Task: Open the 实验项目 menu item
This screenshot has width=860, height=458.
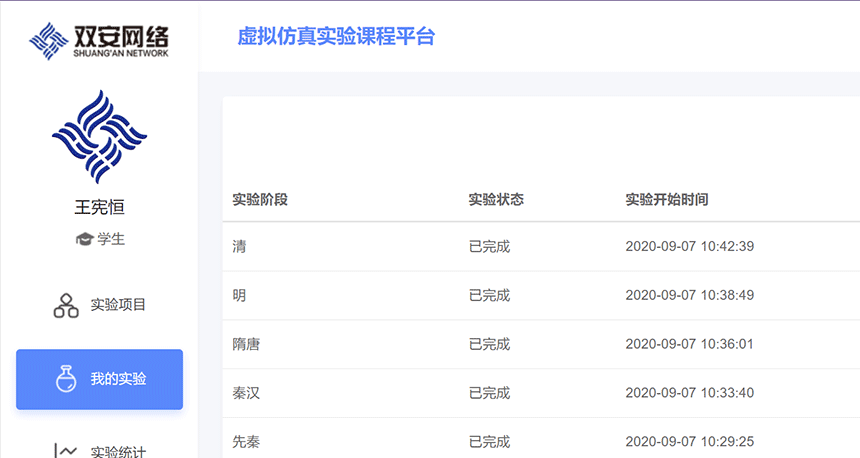Action: [x=99, y=305]
